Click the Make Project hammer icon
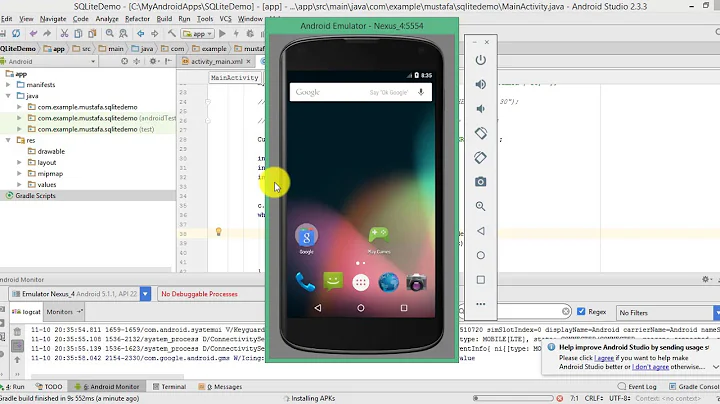Image resolution: width=720 pixels, height=404 pixels. 171,34
